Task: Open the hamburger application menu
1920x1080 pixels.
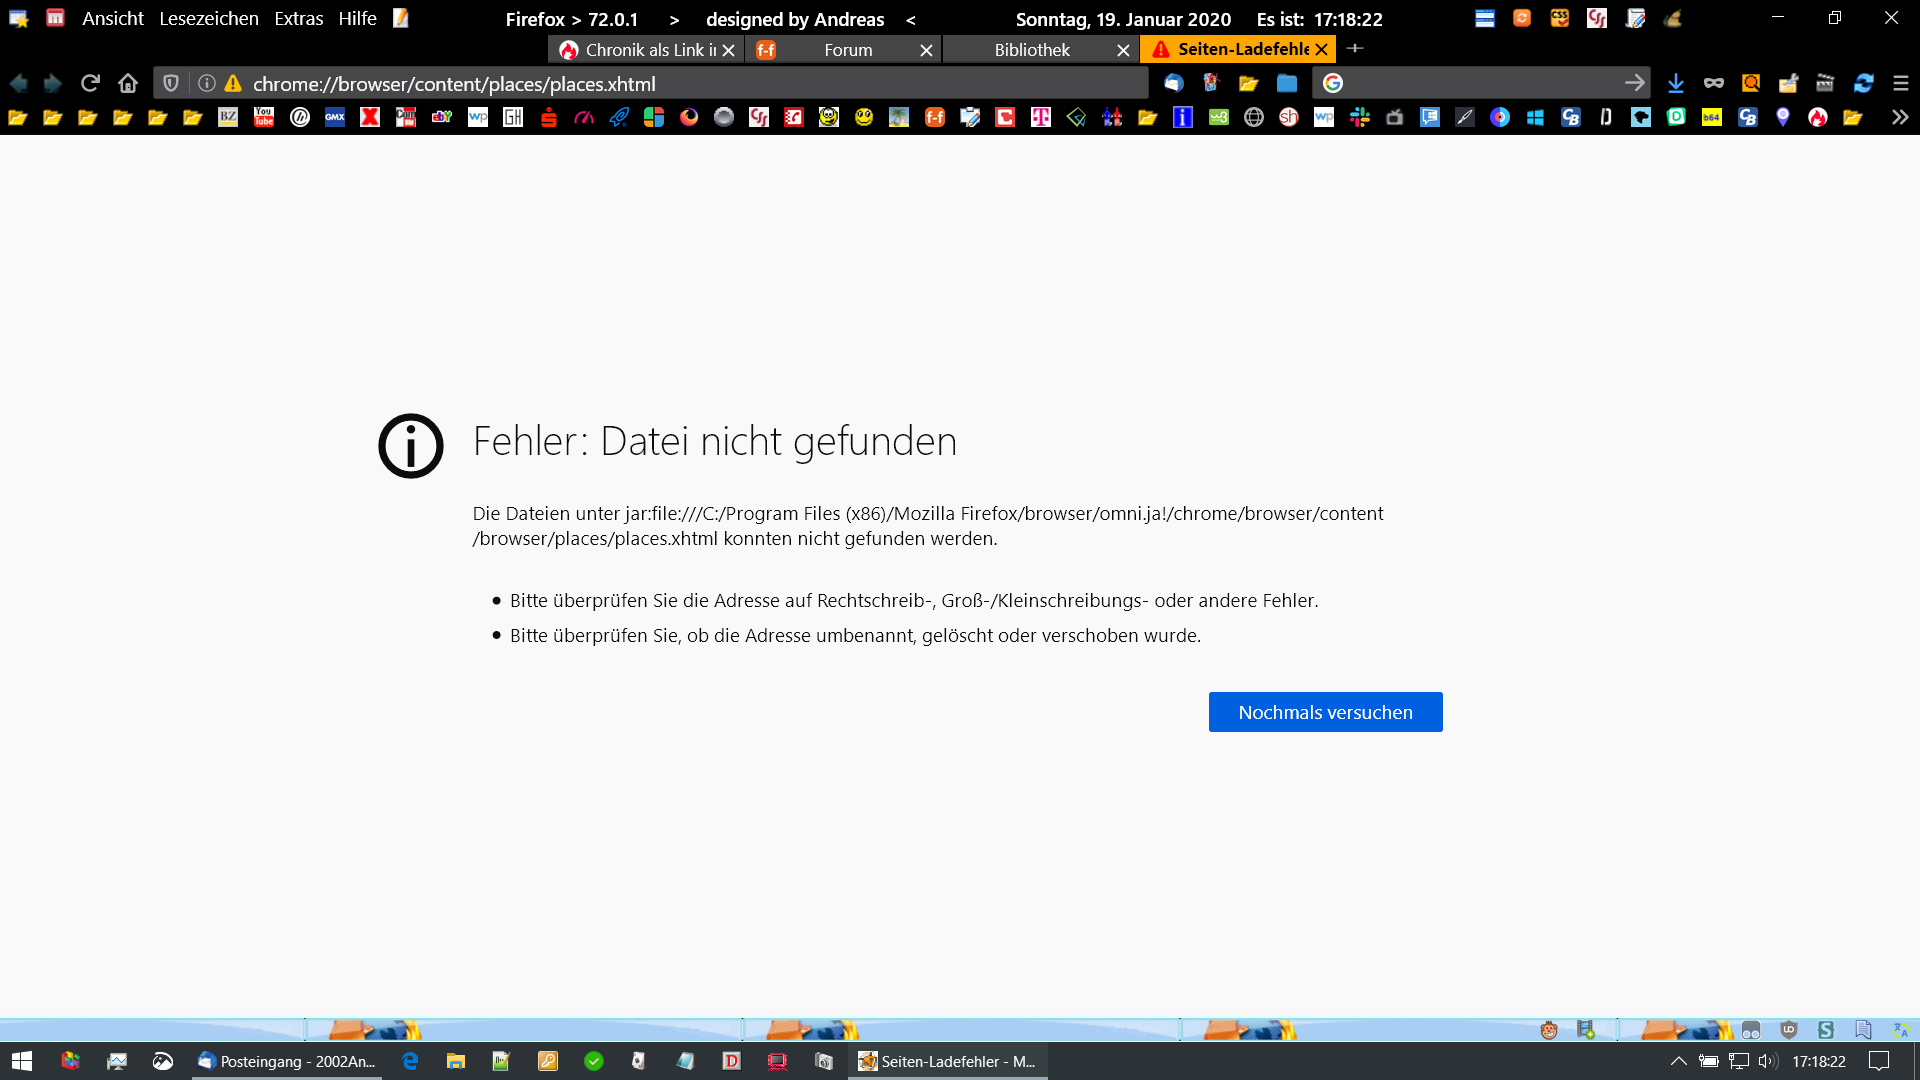Action: tap(1901, 83)
